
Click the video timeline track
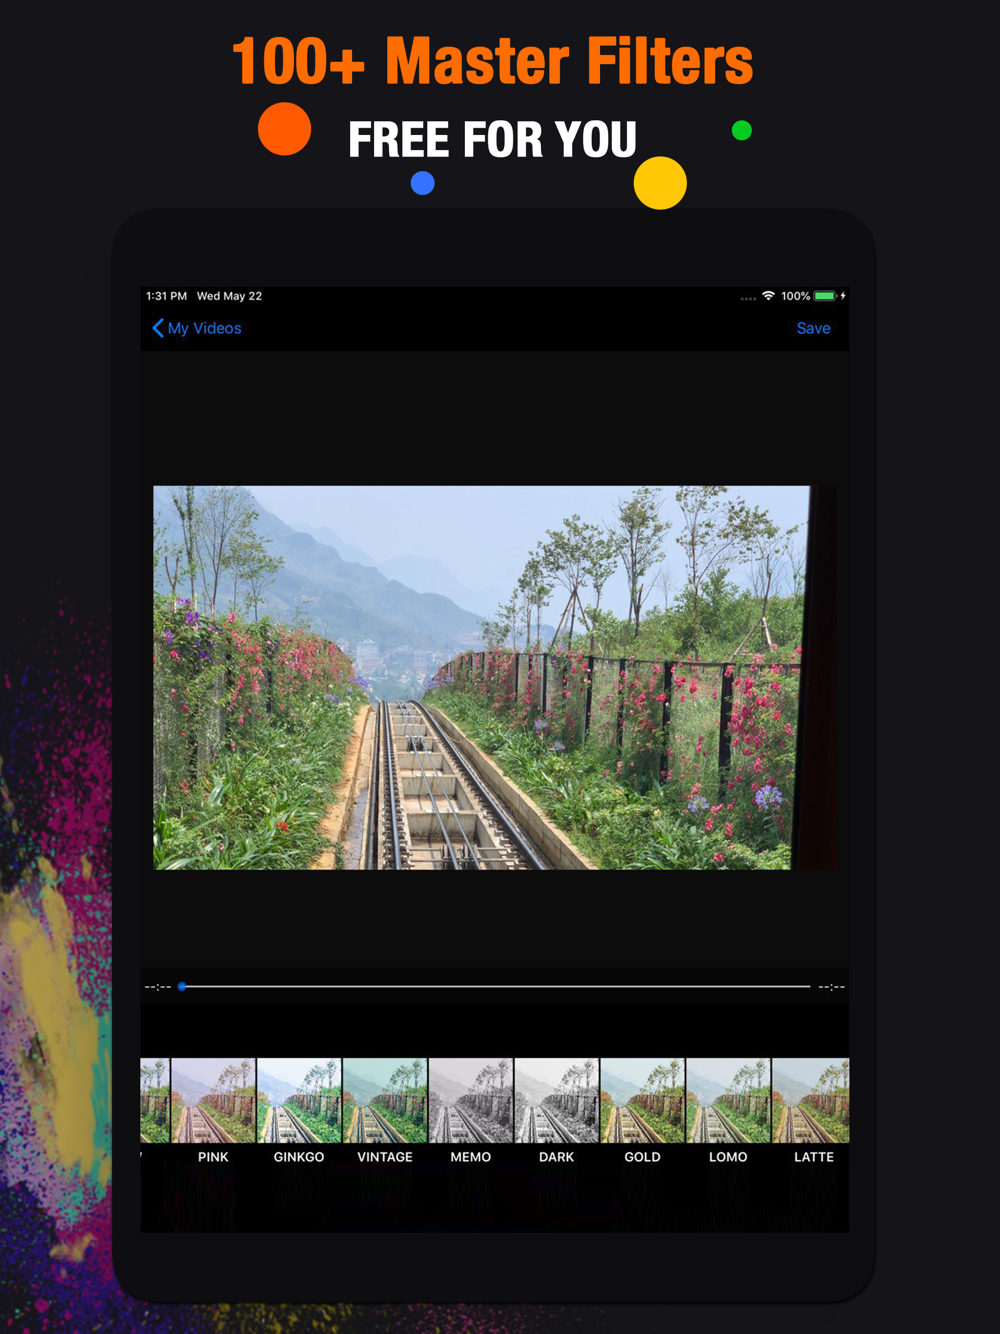coord(496,986)
